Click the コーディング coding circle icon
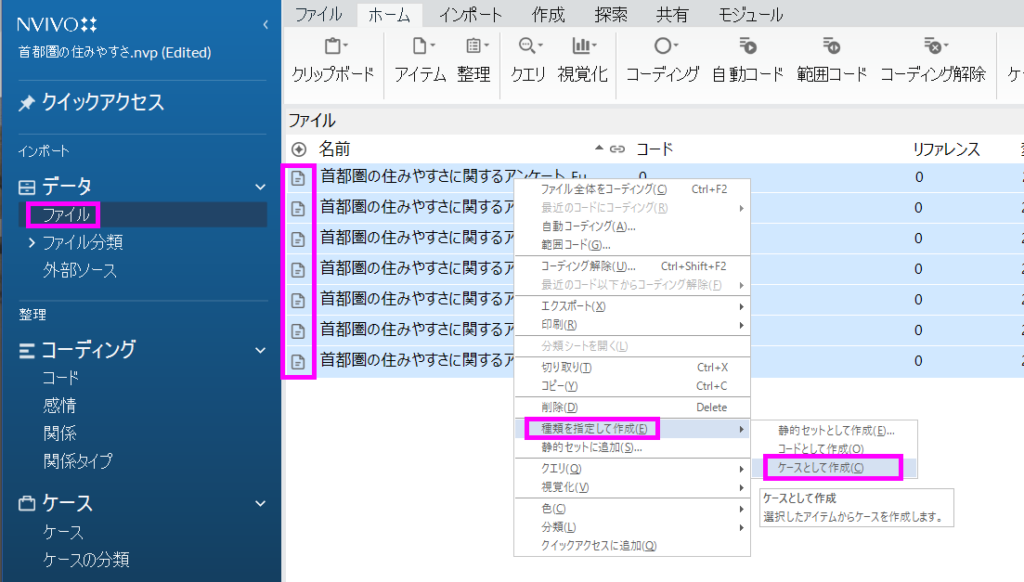 point(662,47)
